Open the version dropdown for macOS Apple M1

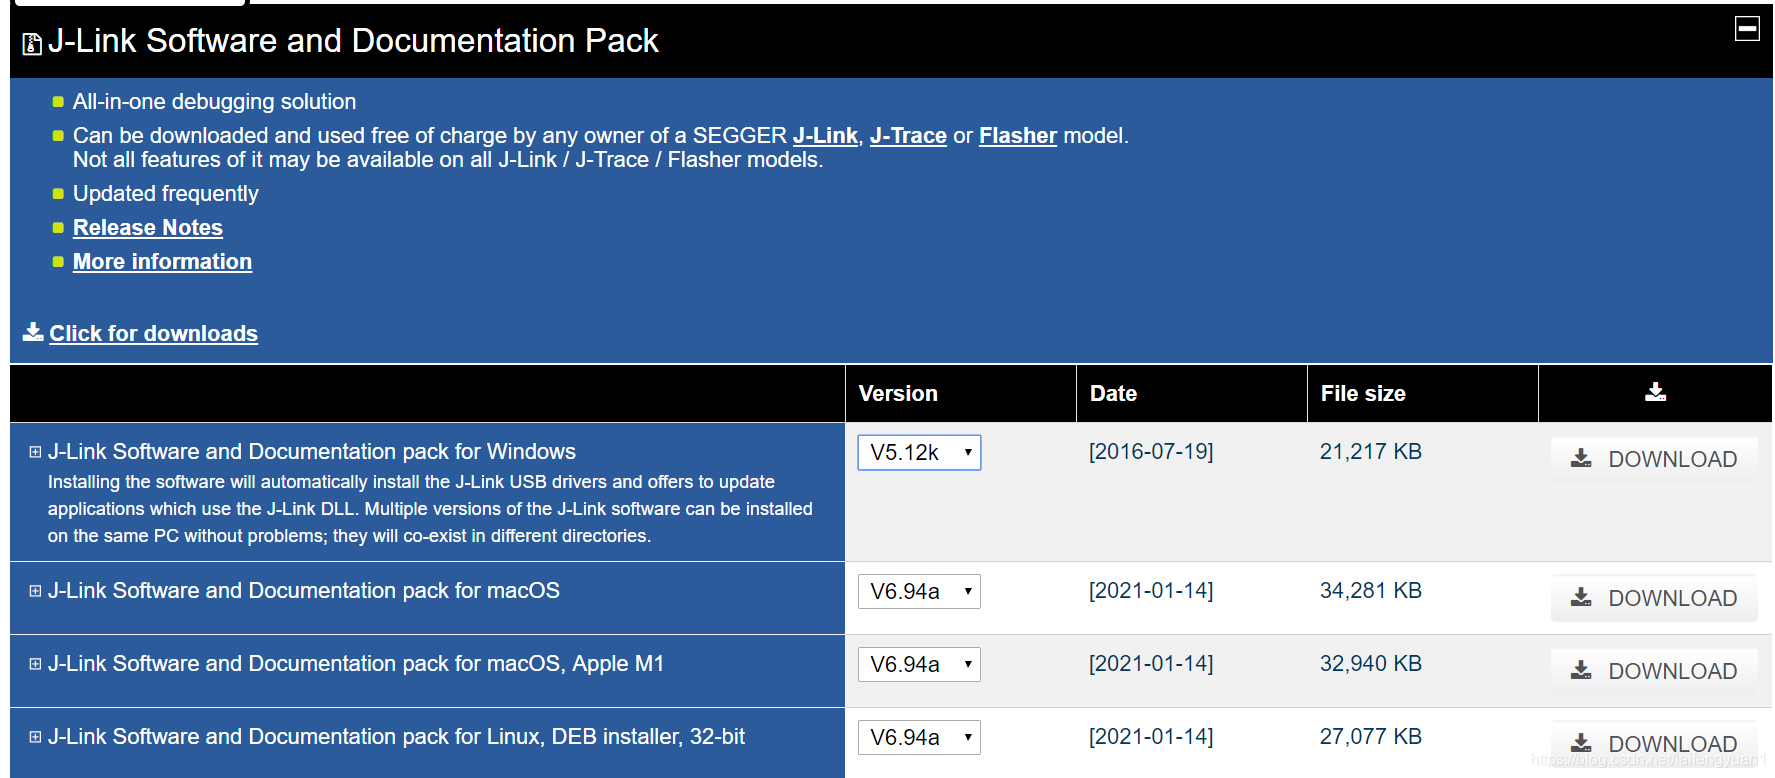click(x=919, y=664)
